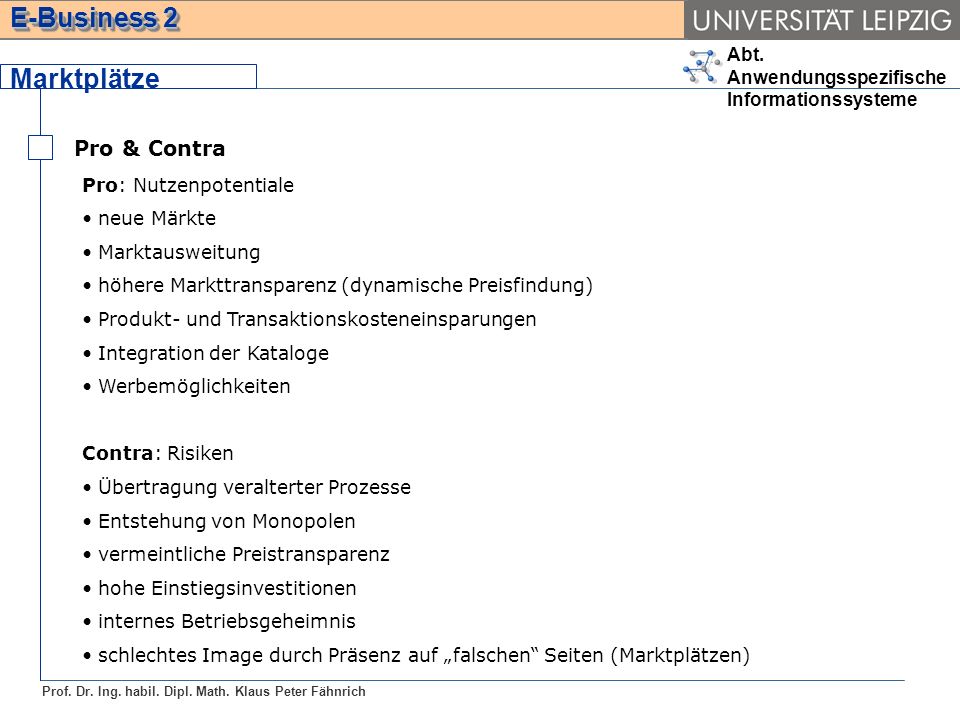960x720 pixels.
Task: Select the E-Business 2 header title
Action: [95, 18]
